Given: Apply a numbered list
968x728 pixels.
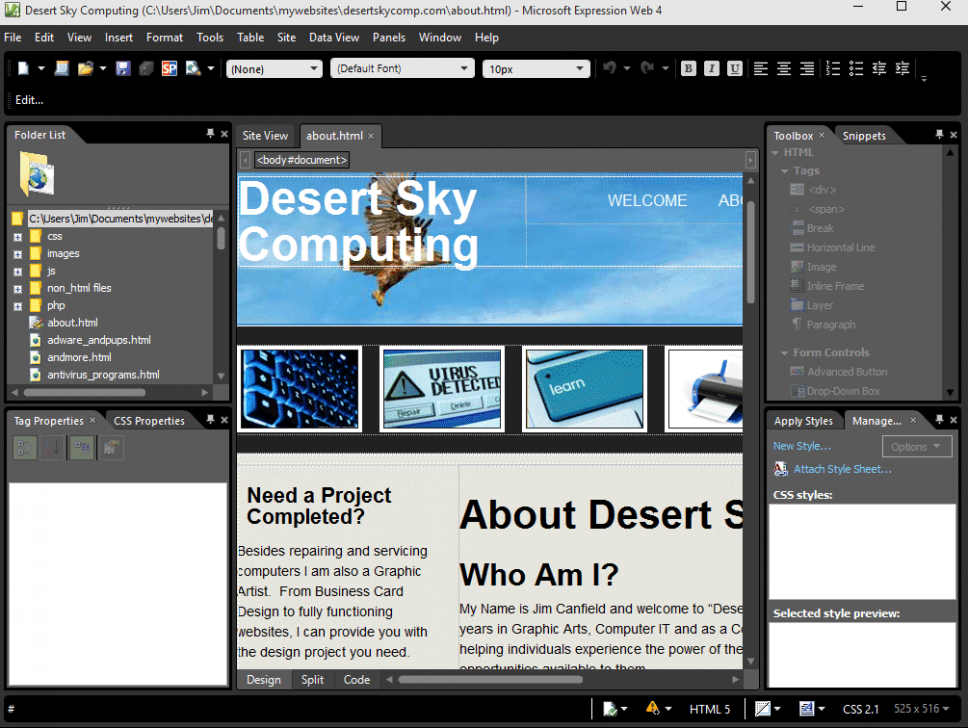Looking at the screenshot, I should point(833,69).
